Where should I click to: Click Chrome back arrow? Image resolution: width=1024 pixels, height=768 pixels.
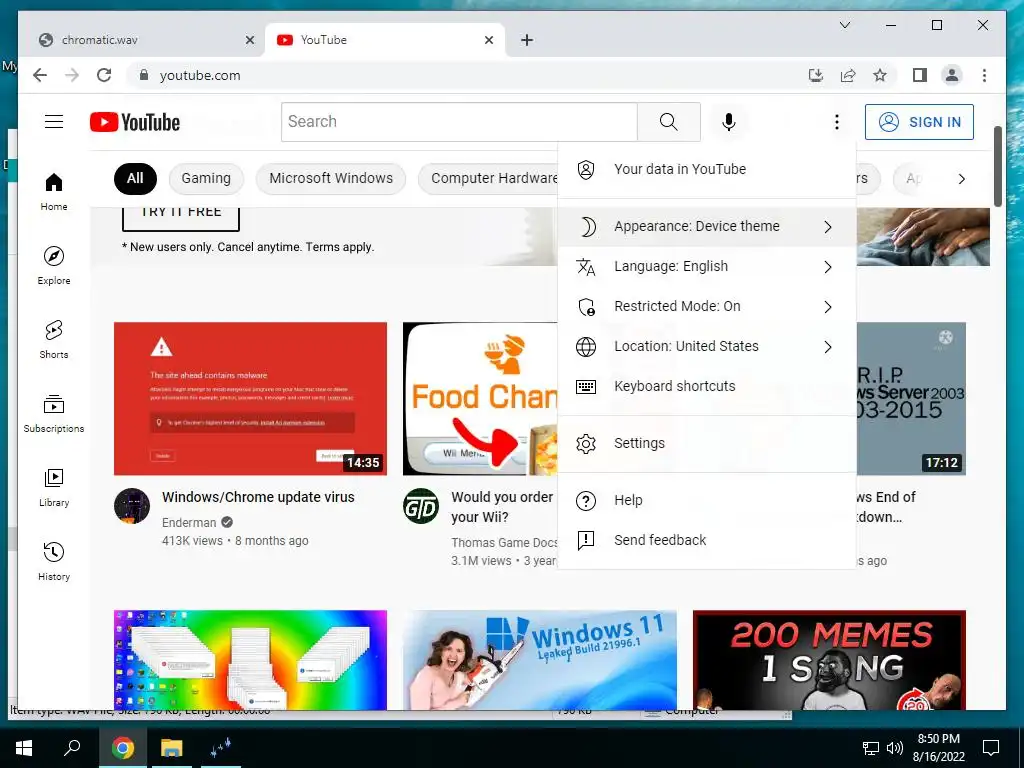point(40,75)
